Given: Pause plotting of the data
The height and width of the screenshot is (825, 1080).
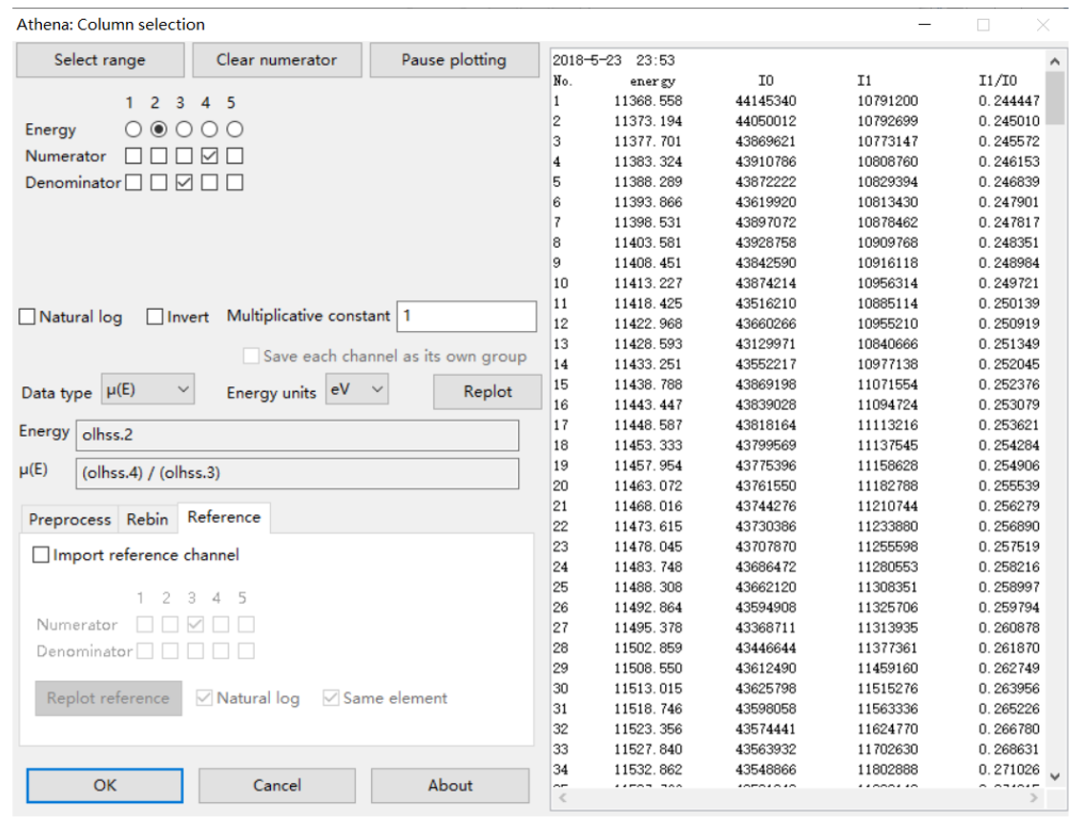Looking at the screenshot, I should point(454,60).
